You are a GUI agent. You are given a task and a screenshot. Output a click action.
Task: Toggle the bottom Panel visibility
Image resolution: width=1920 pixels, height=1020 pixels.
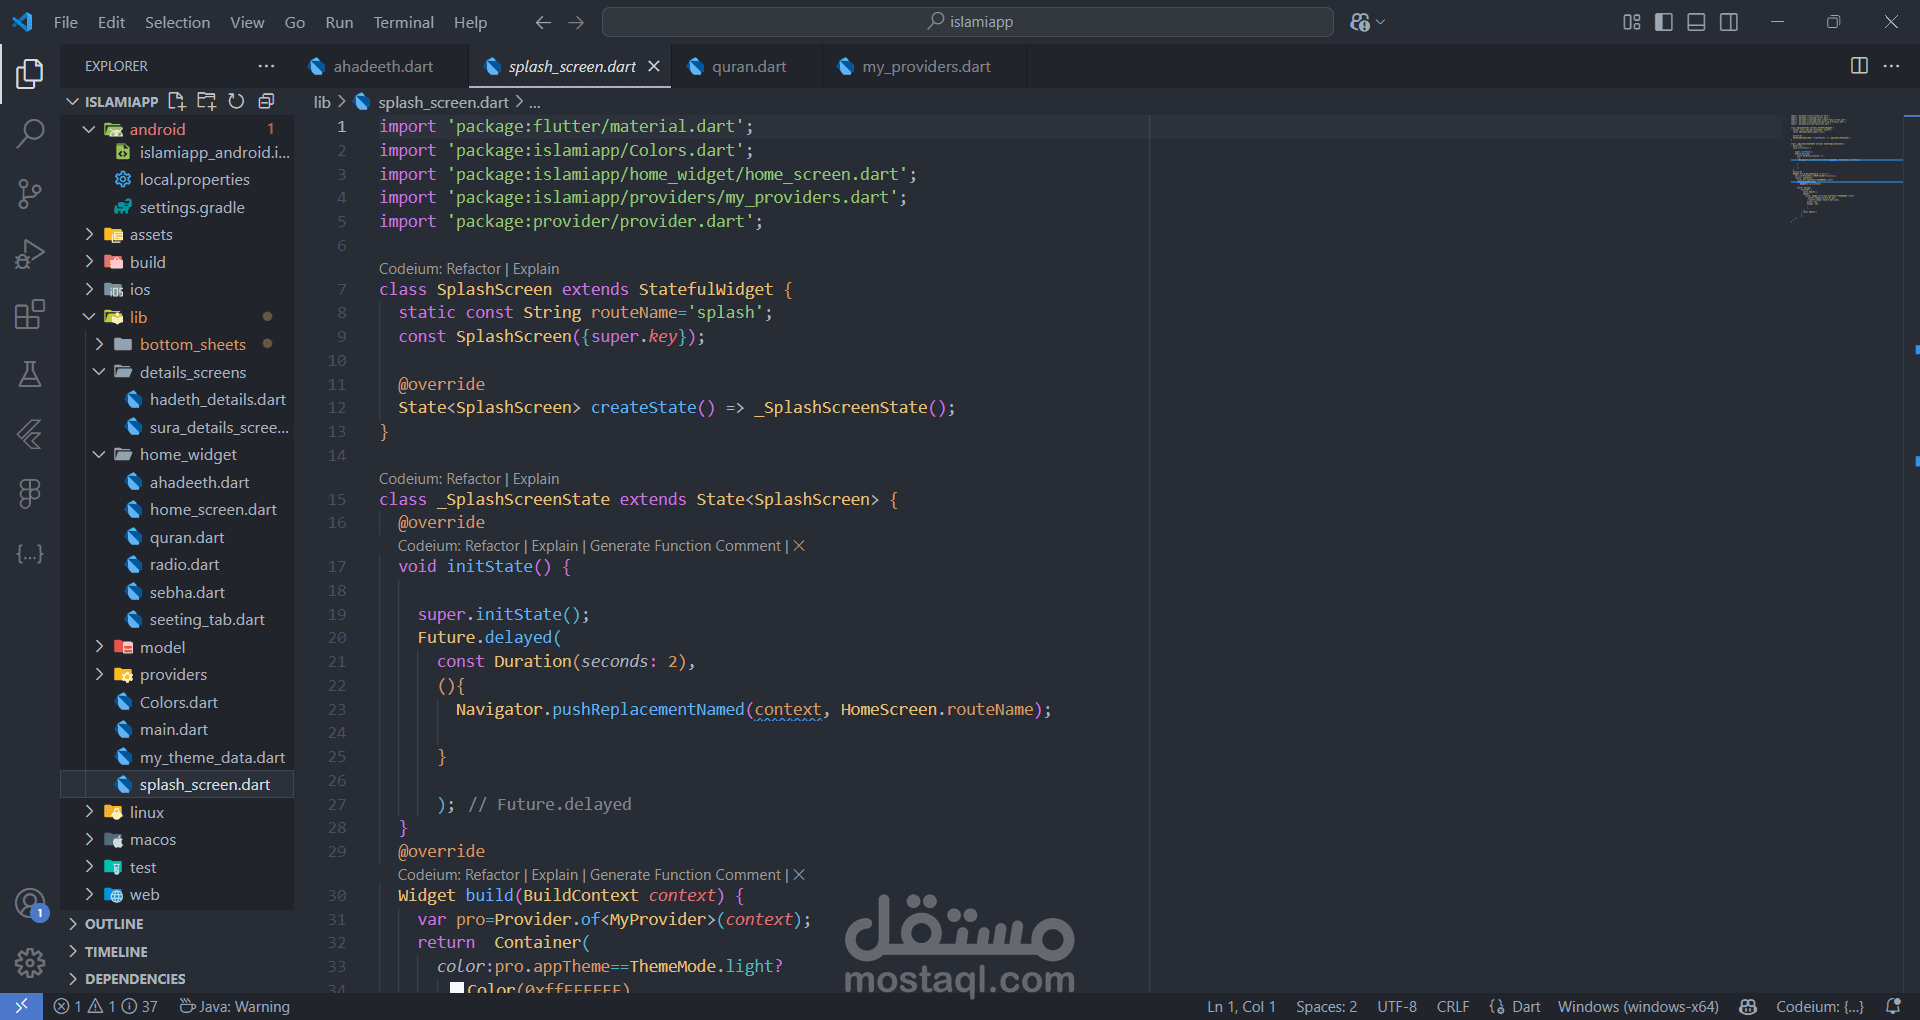pos(1696,22)
